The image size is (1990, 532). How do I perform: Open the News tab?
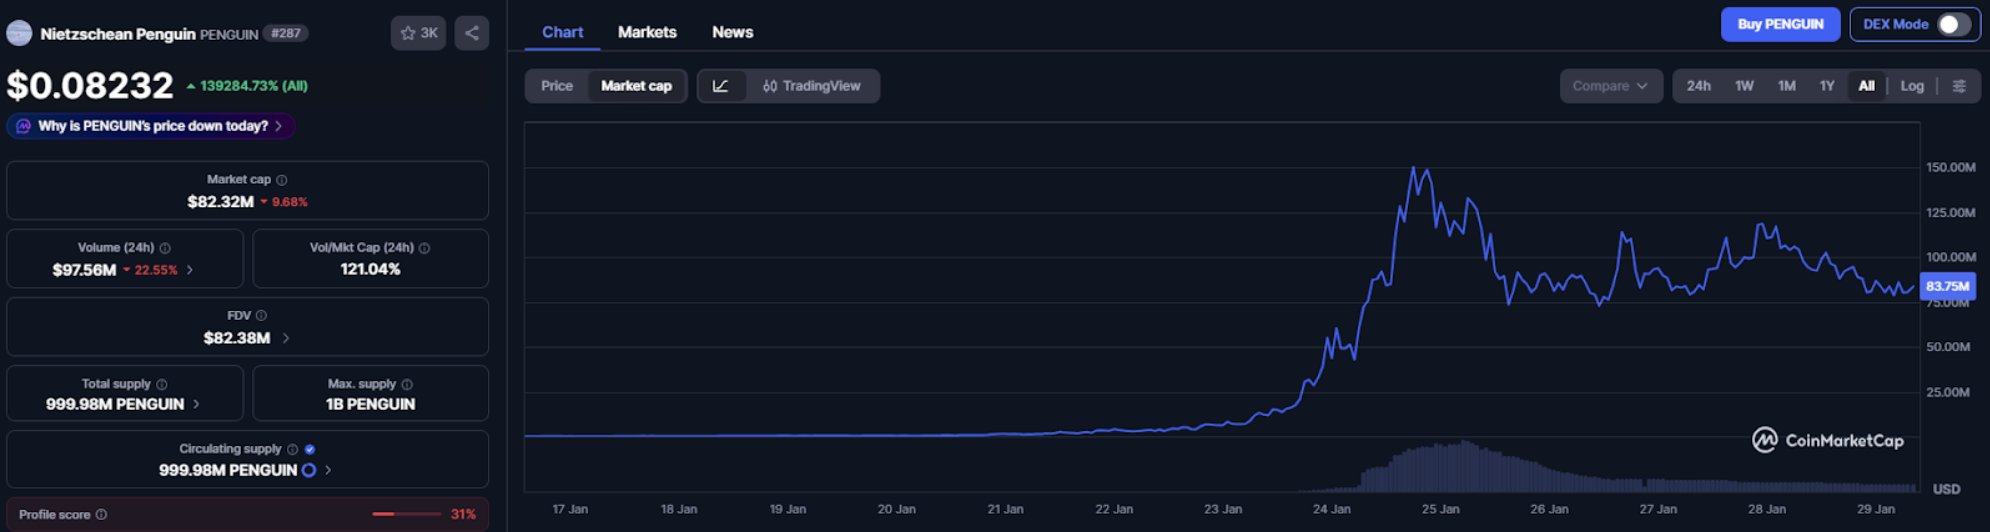(732, 32)
